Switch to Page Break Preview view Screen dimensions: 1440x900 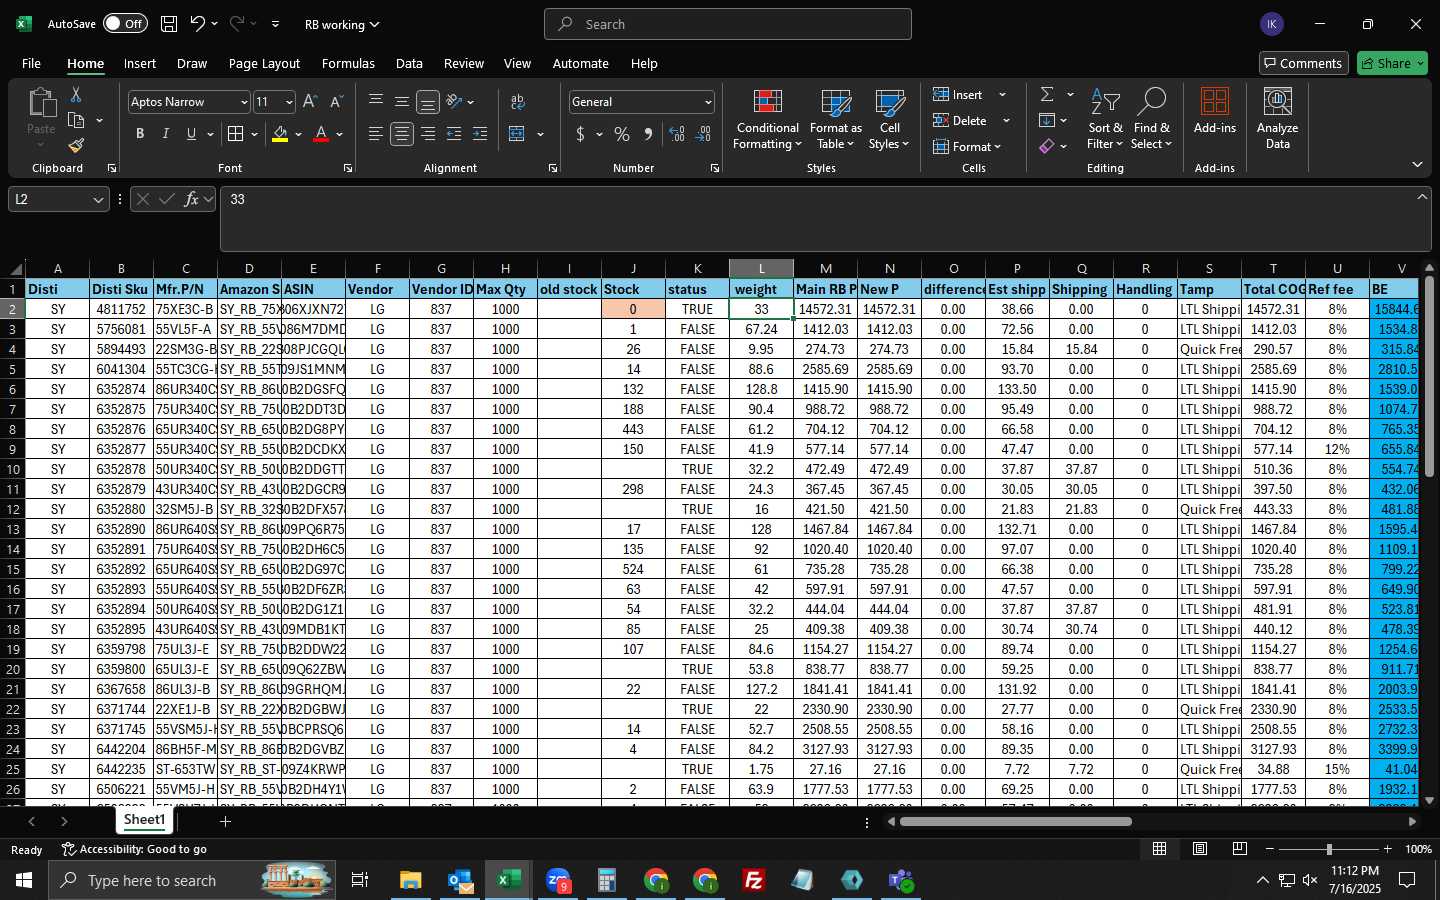[1240, 848]
